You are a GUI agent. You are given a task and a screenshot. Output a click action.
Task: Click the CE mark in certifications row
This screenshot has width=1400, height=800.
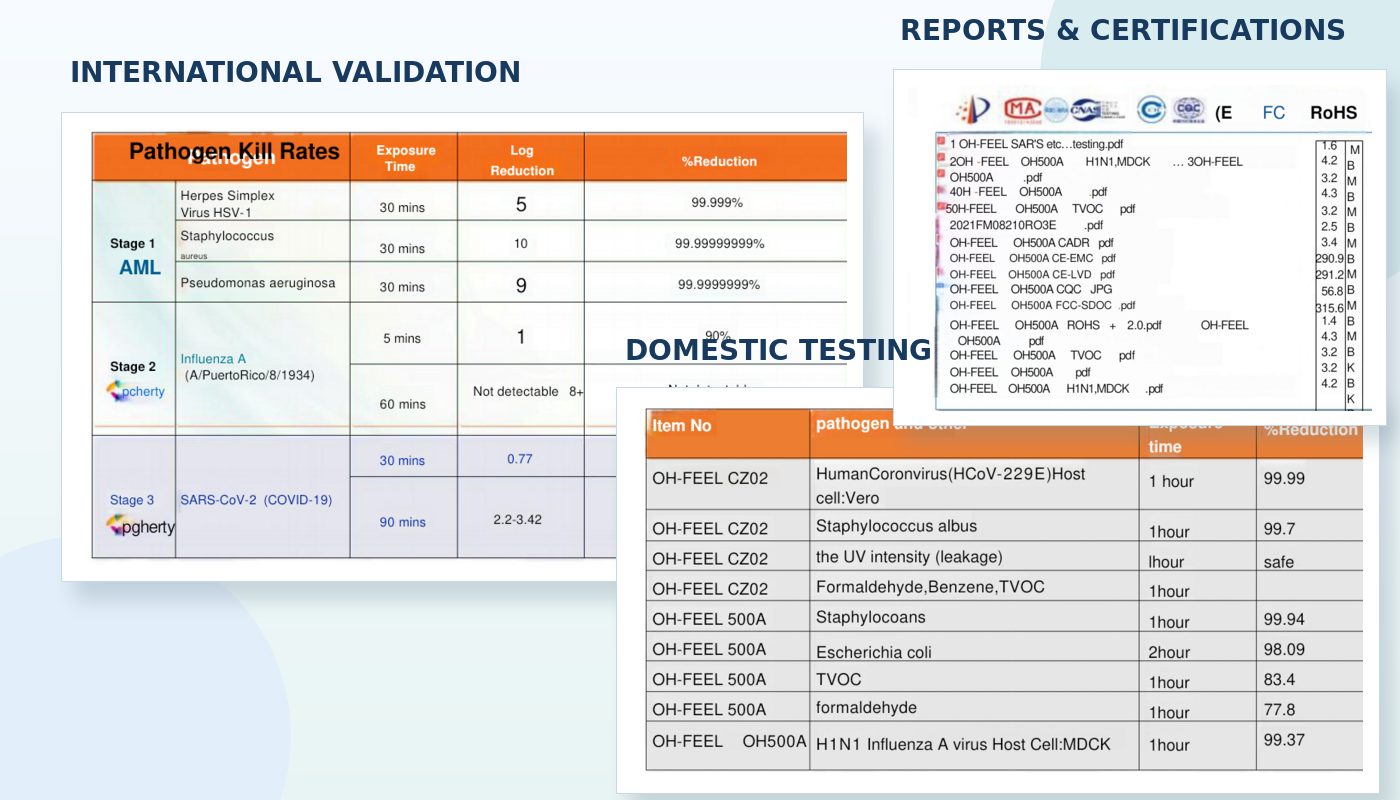pos(1223,113)
